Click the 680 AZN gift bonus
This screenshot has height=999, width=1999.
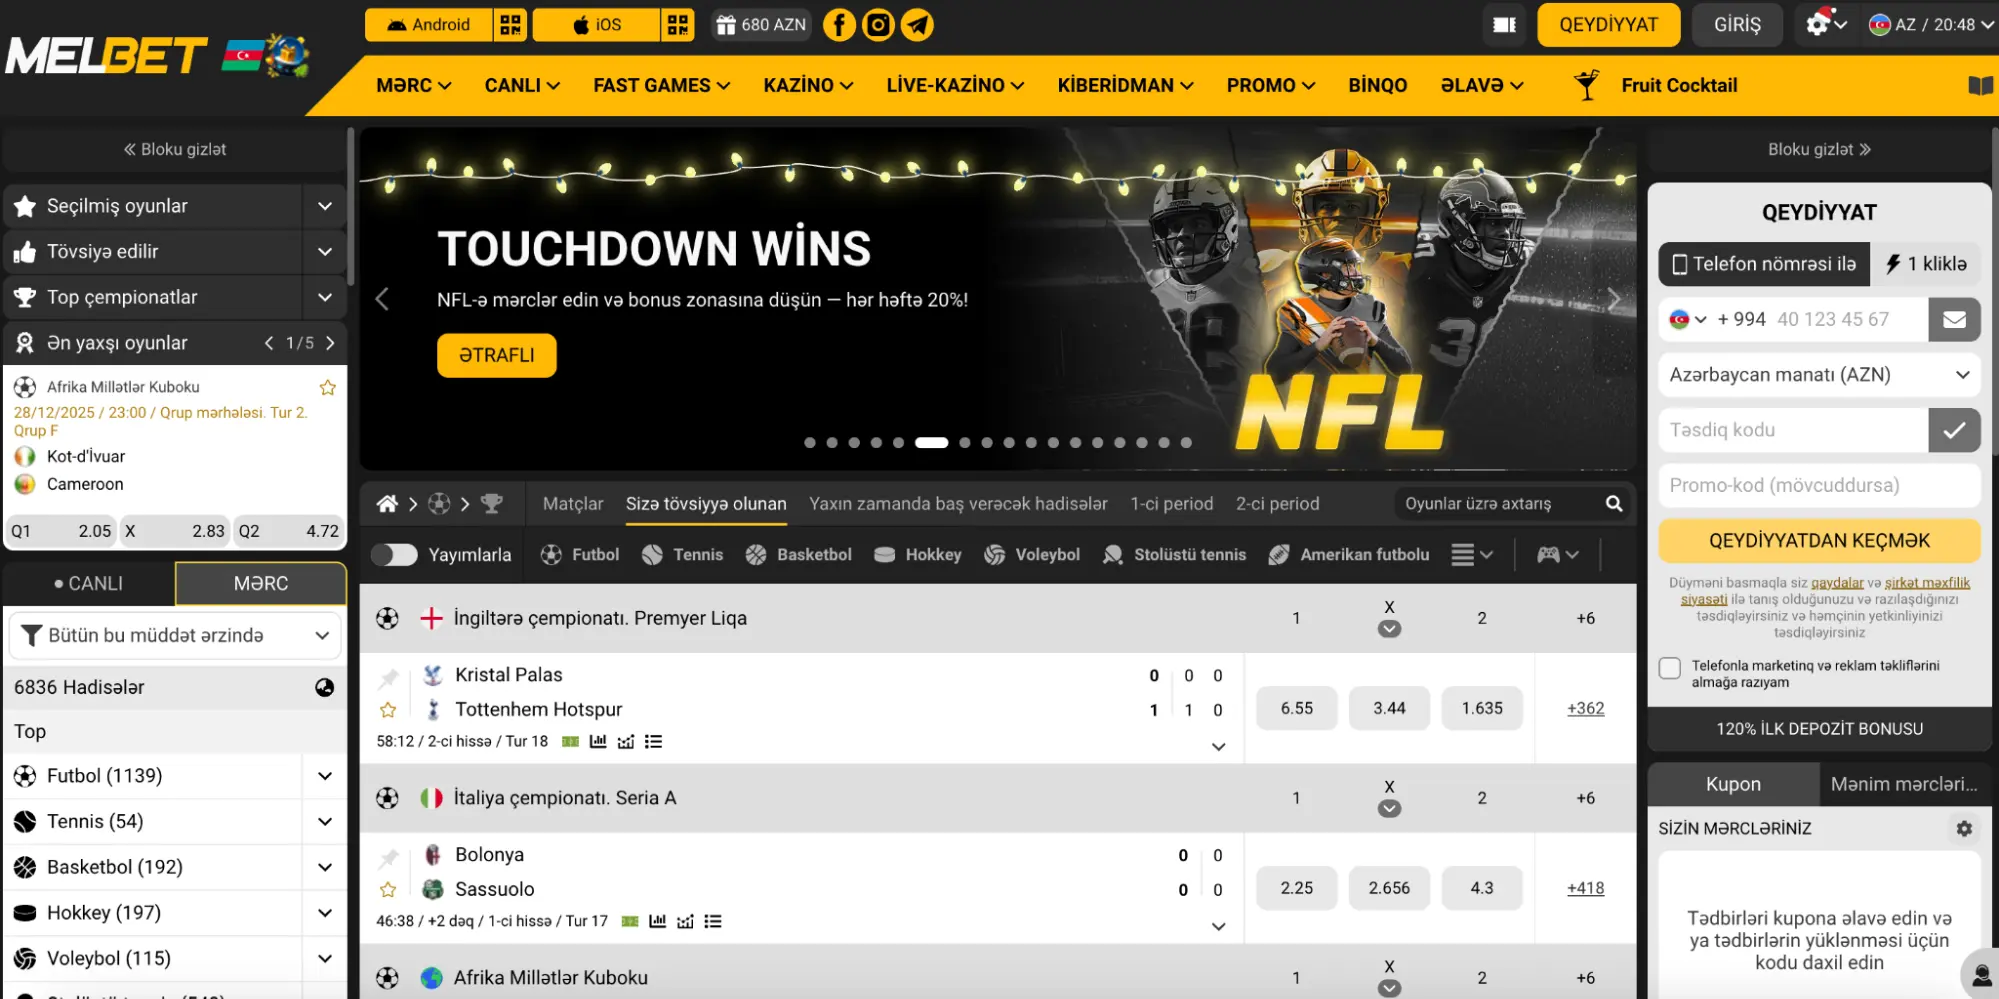[761, 25]
